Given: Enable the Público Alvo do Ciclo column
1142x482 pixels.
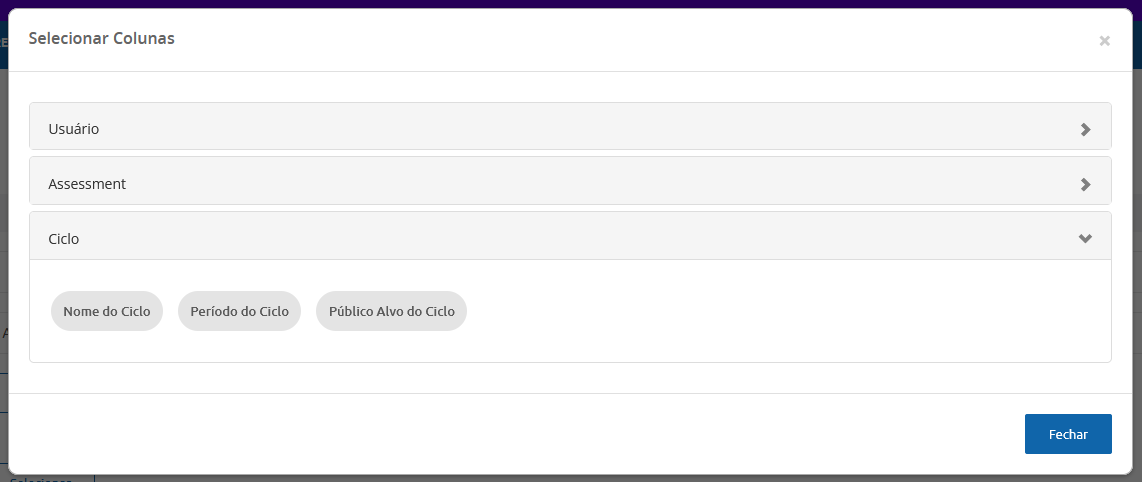Looking at the screenshot, I should tap(391, 311).
